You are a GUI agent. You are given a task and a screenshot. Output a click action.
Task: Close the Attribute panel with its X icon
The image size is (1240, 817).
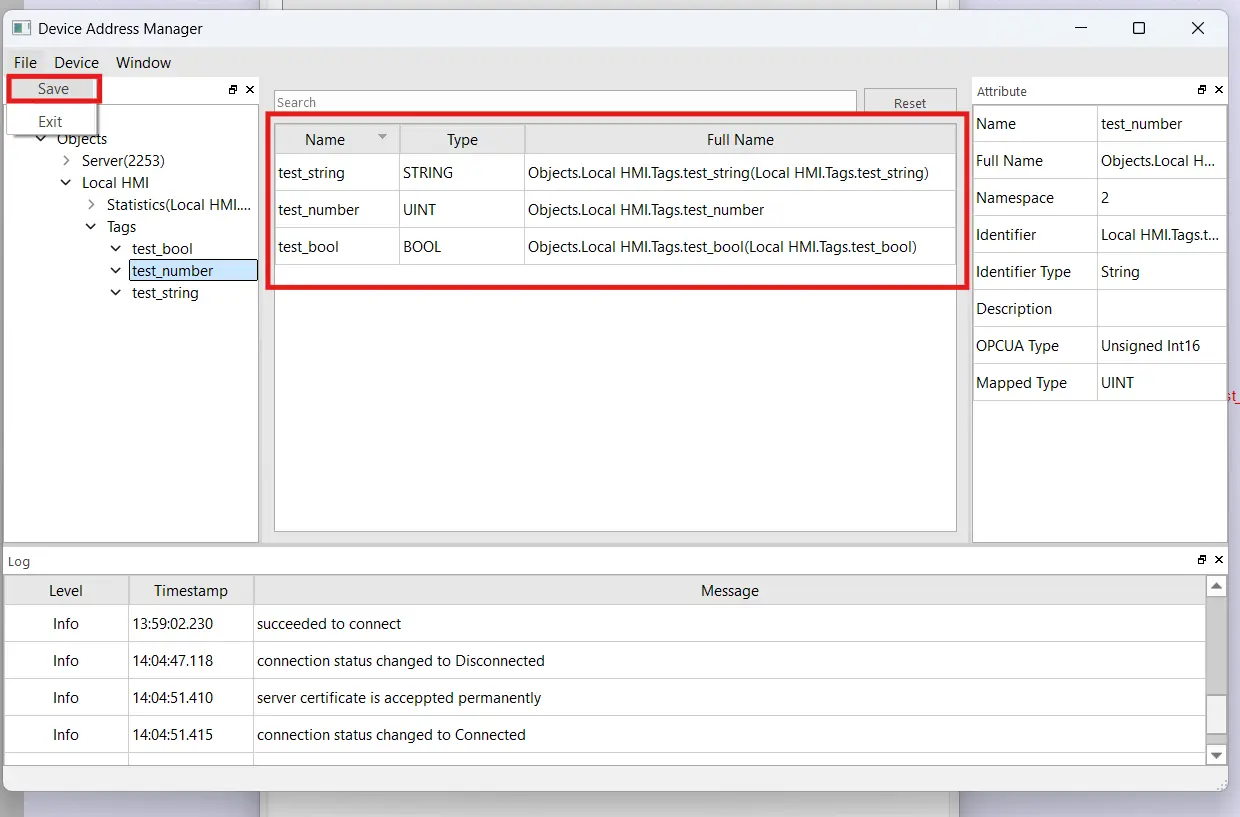click(1218, 91)
